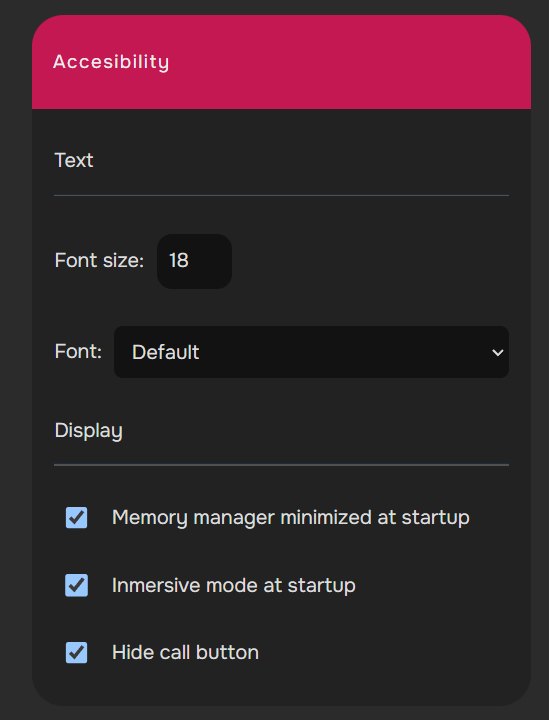Click the Font label next to dropdown

(x=78, y=352)
